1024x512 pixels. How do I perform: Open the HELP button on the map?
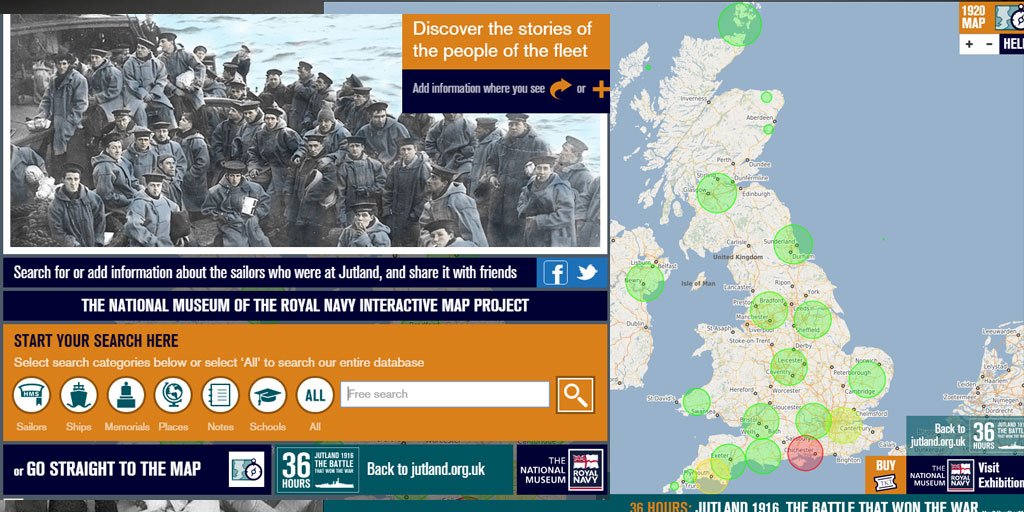coord(1012,44)
